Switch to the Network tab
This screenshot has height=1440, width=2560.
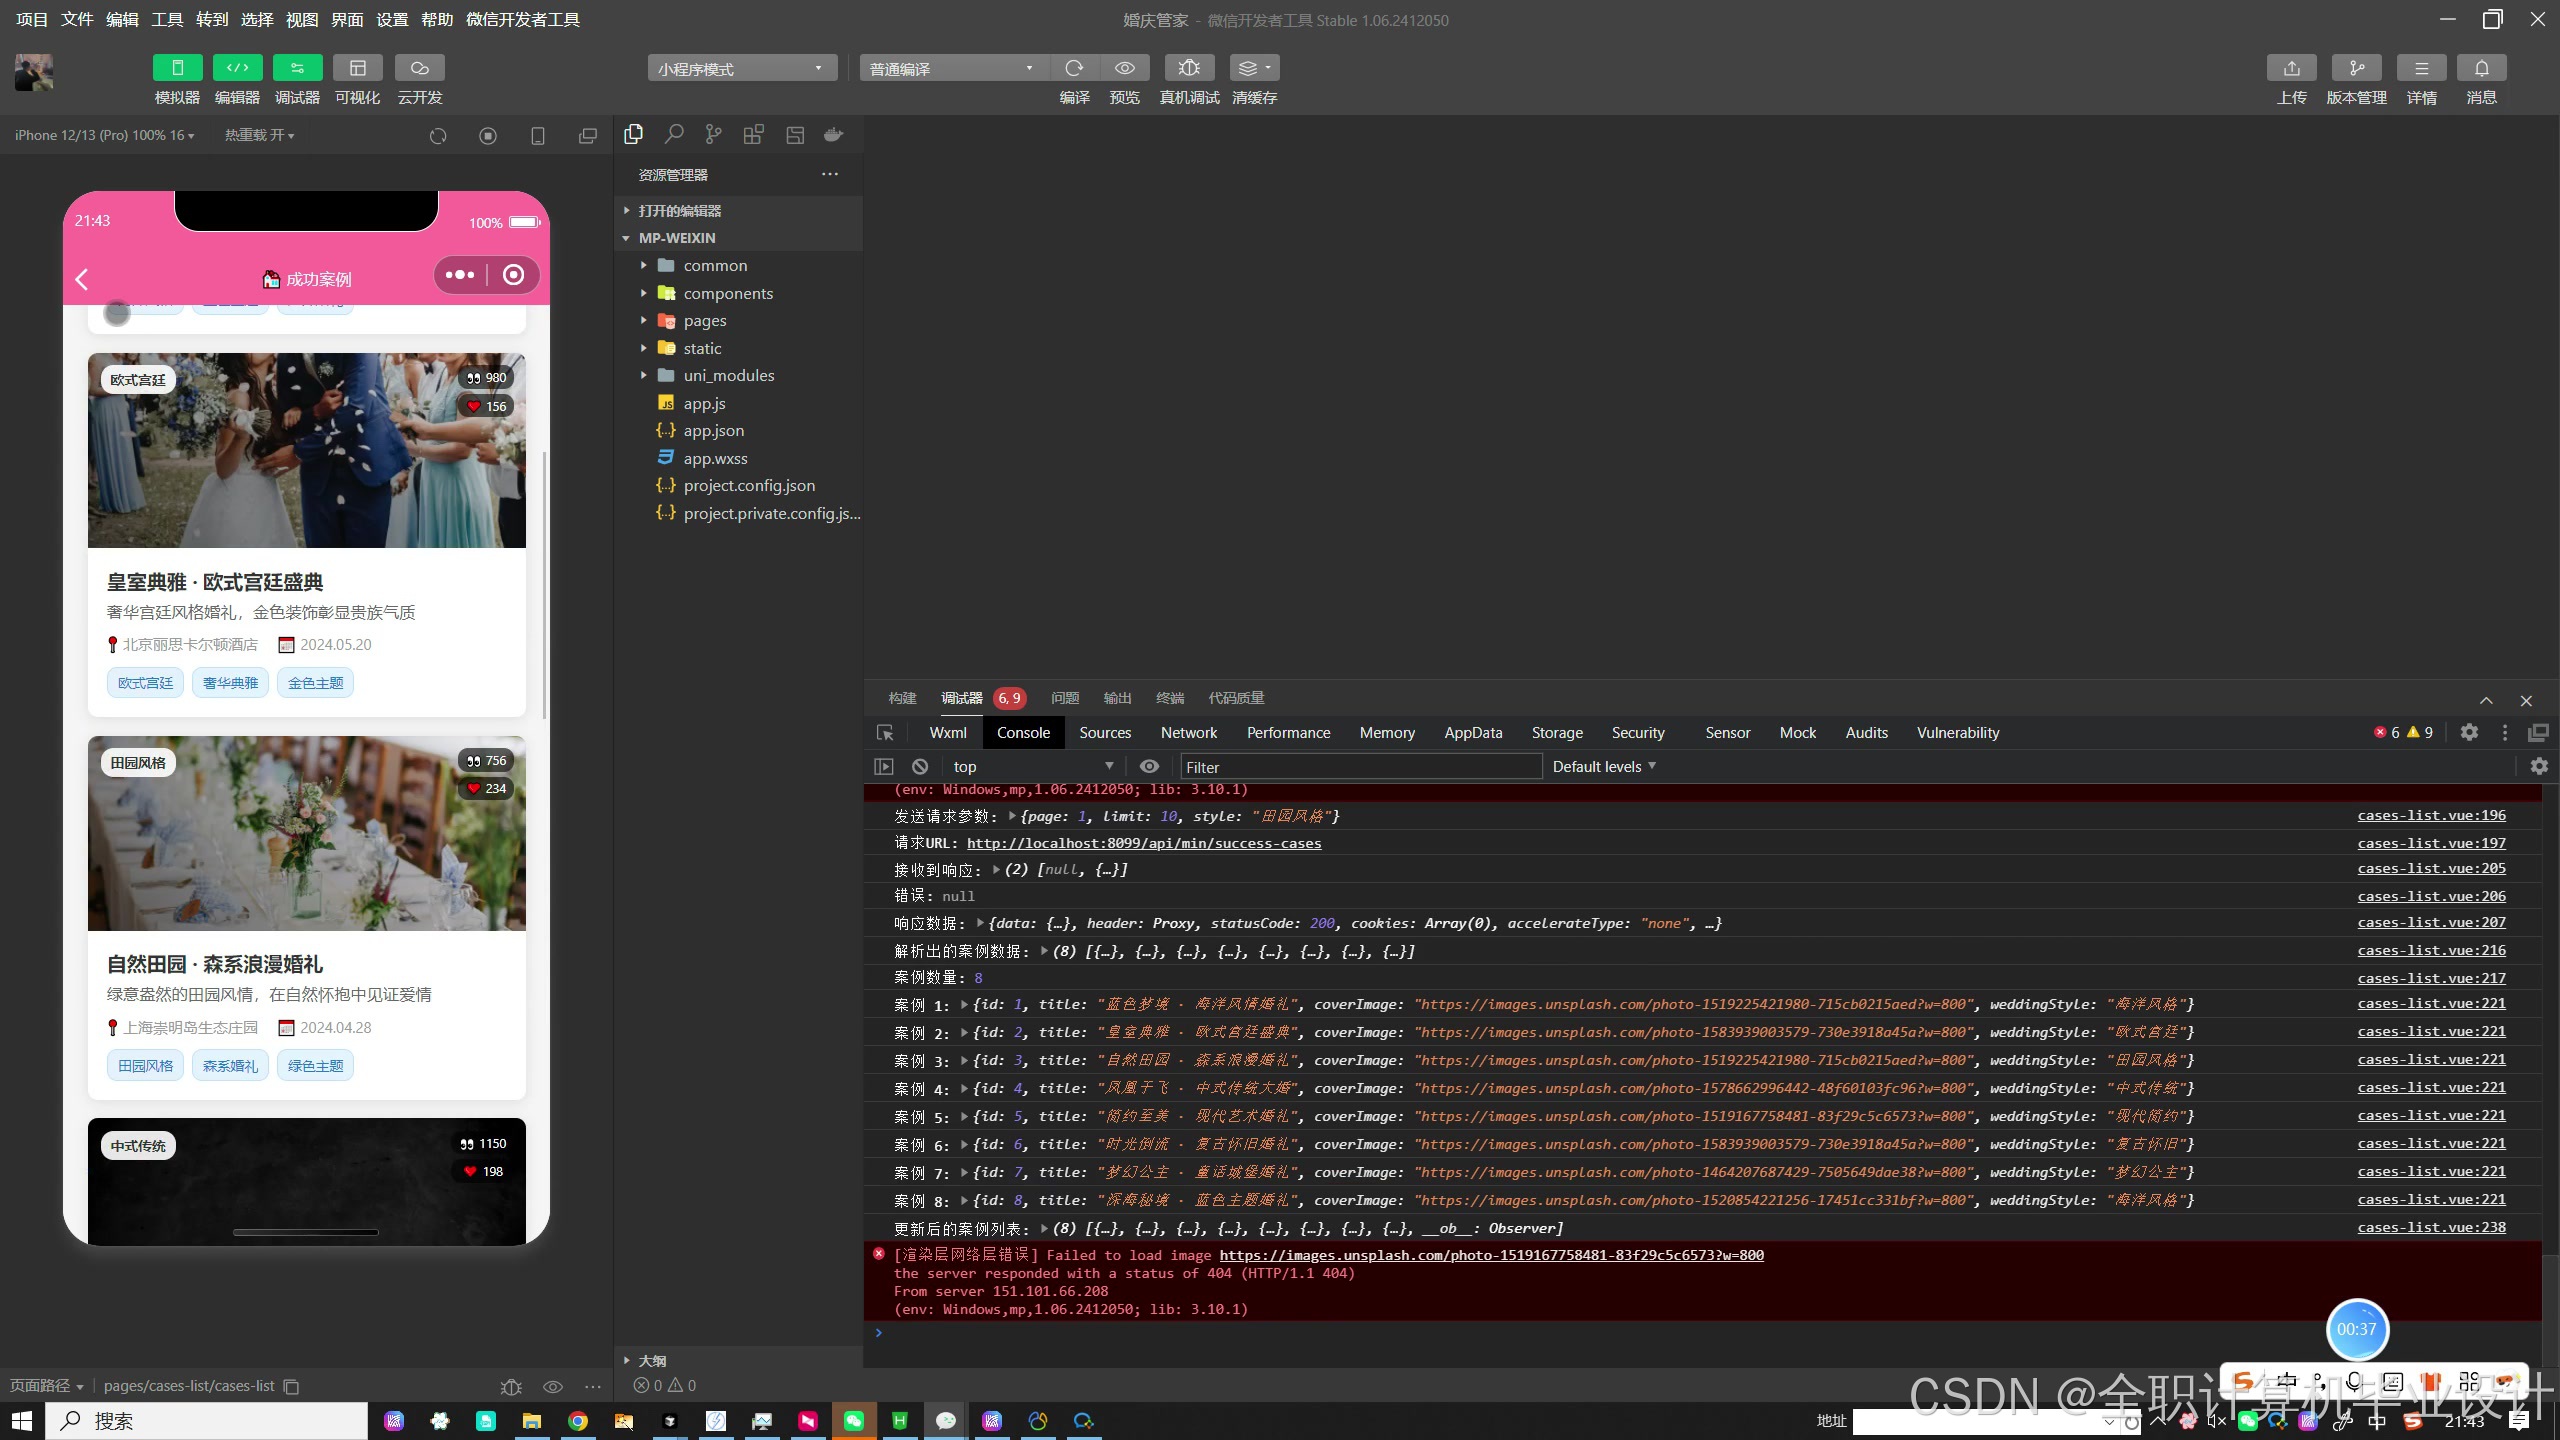1188,732
